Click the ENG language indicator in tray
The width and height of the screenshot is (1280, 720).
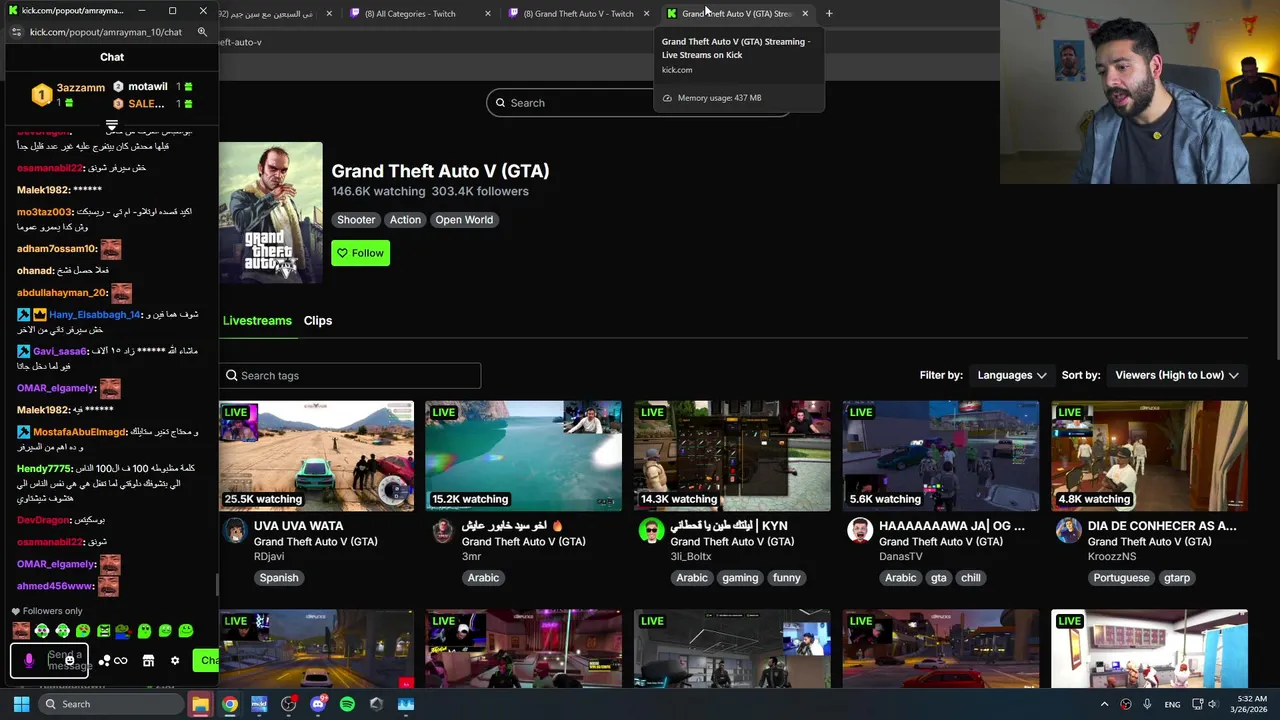coord(1172,704)
